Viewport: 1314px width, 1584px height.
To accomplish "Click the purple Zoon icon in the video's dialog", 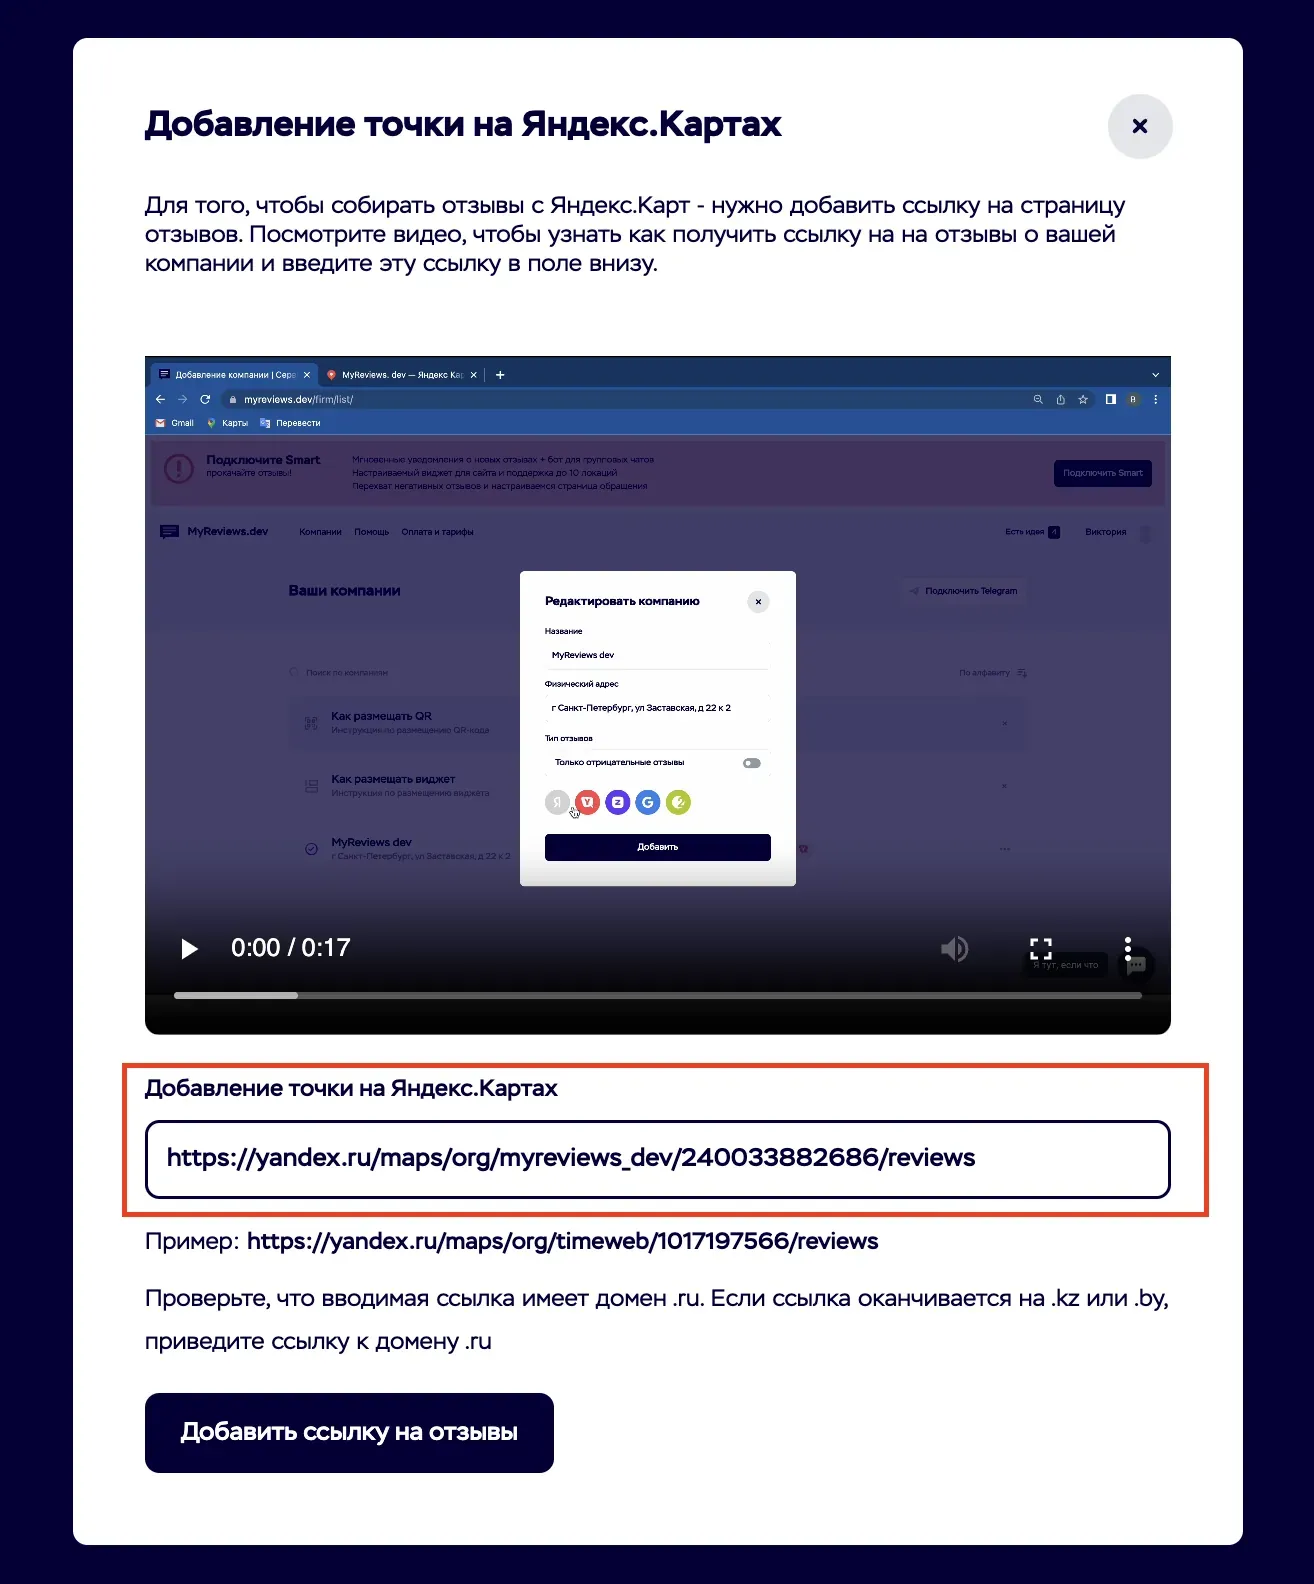I will [618, 802].
